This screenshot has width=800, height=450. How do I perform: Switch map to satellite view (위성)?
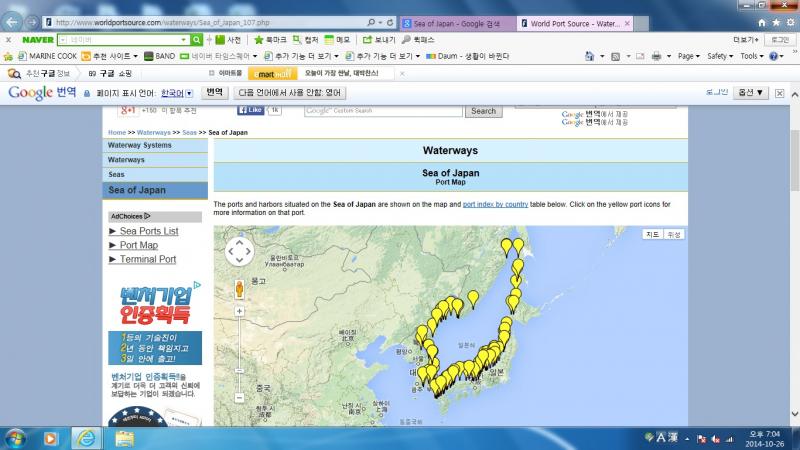coord(675,235)
